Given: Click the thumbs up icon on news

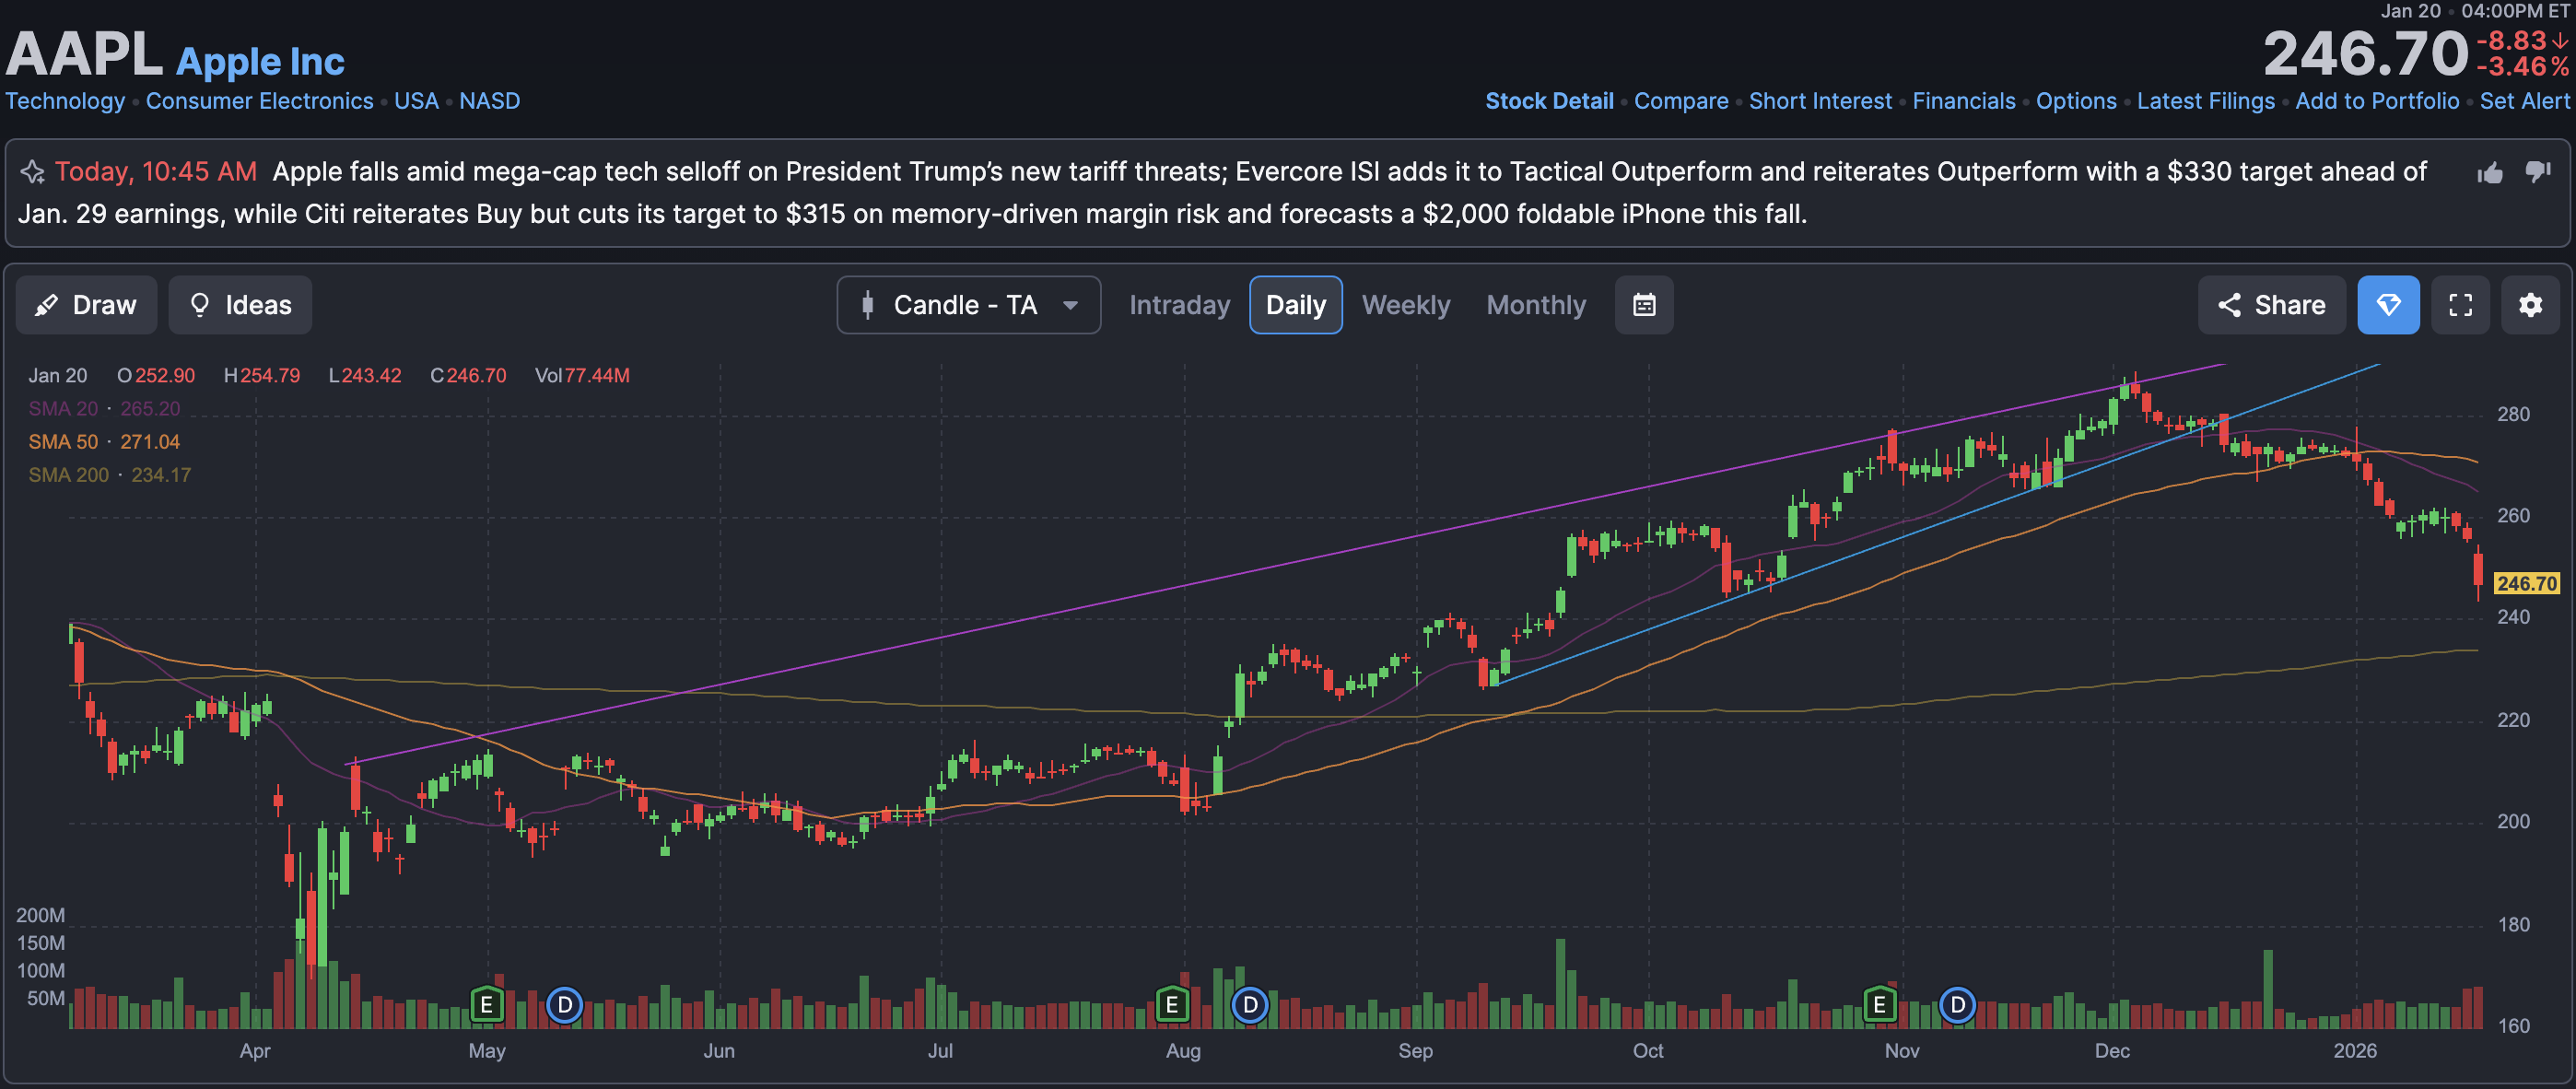Looking at the screenshot, I should click(x=2489, y=173).
